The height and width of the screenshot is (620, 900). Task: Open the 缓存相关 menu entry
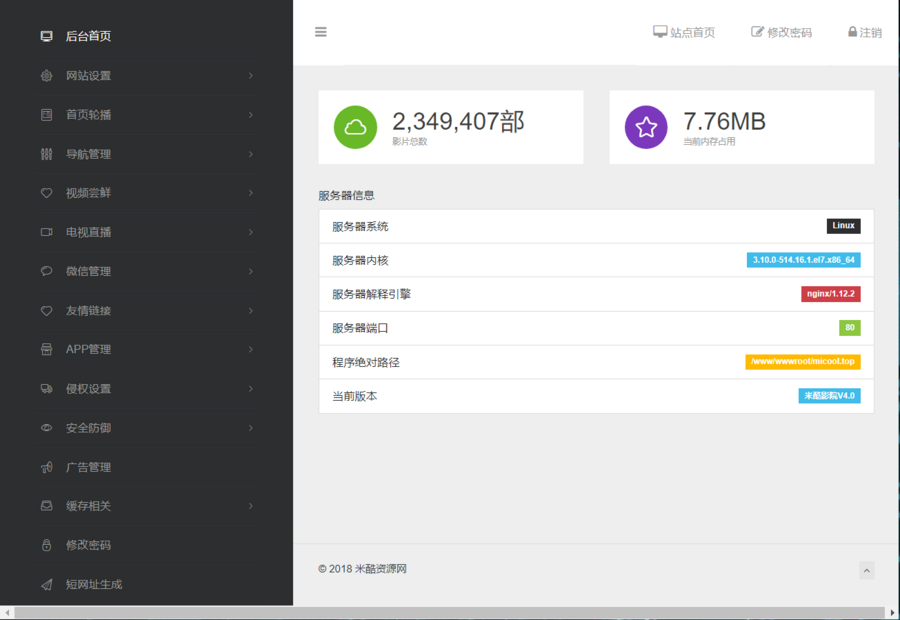88,506
